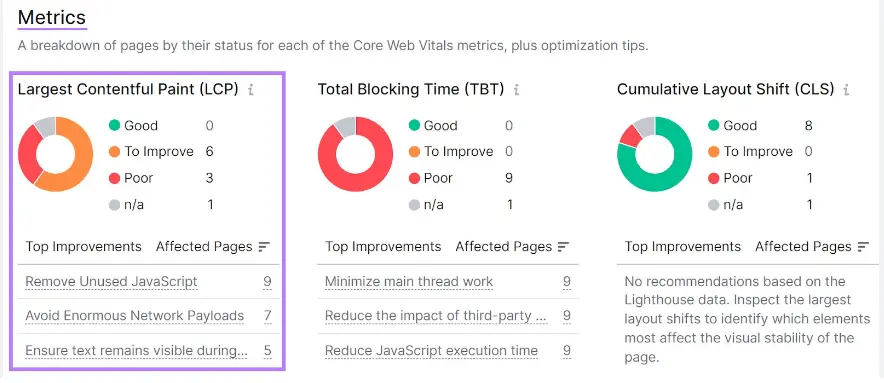Open Reduce JavaScript execution time recommendation
The image size is (884, 383).
(x=431, y=351)
